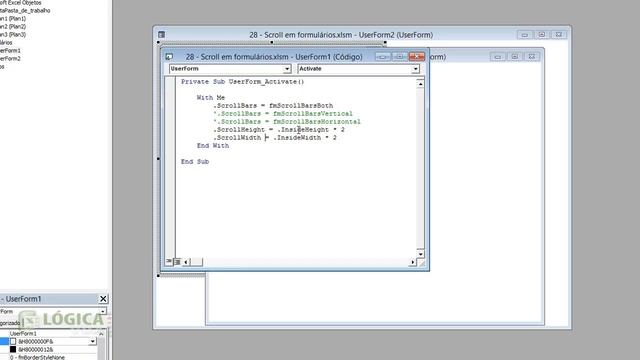This screenshot has width=640, height=360.
Task: Minimize the background UserForm1 designer window
Action: coord(498,57)
